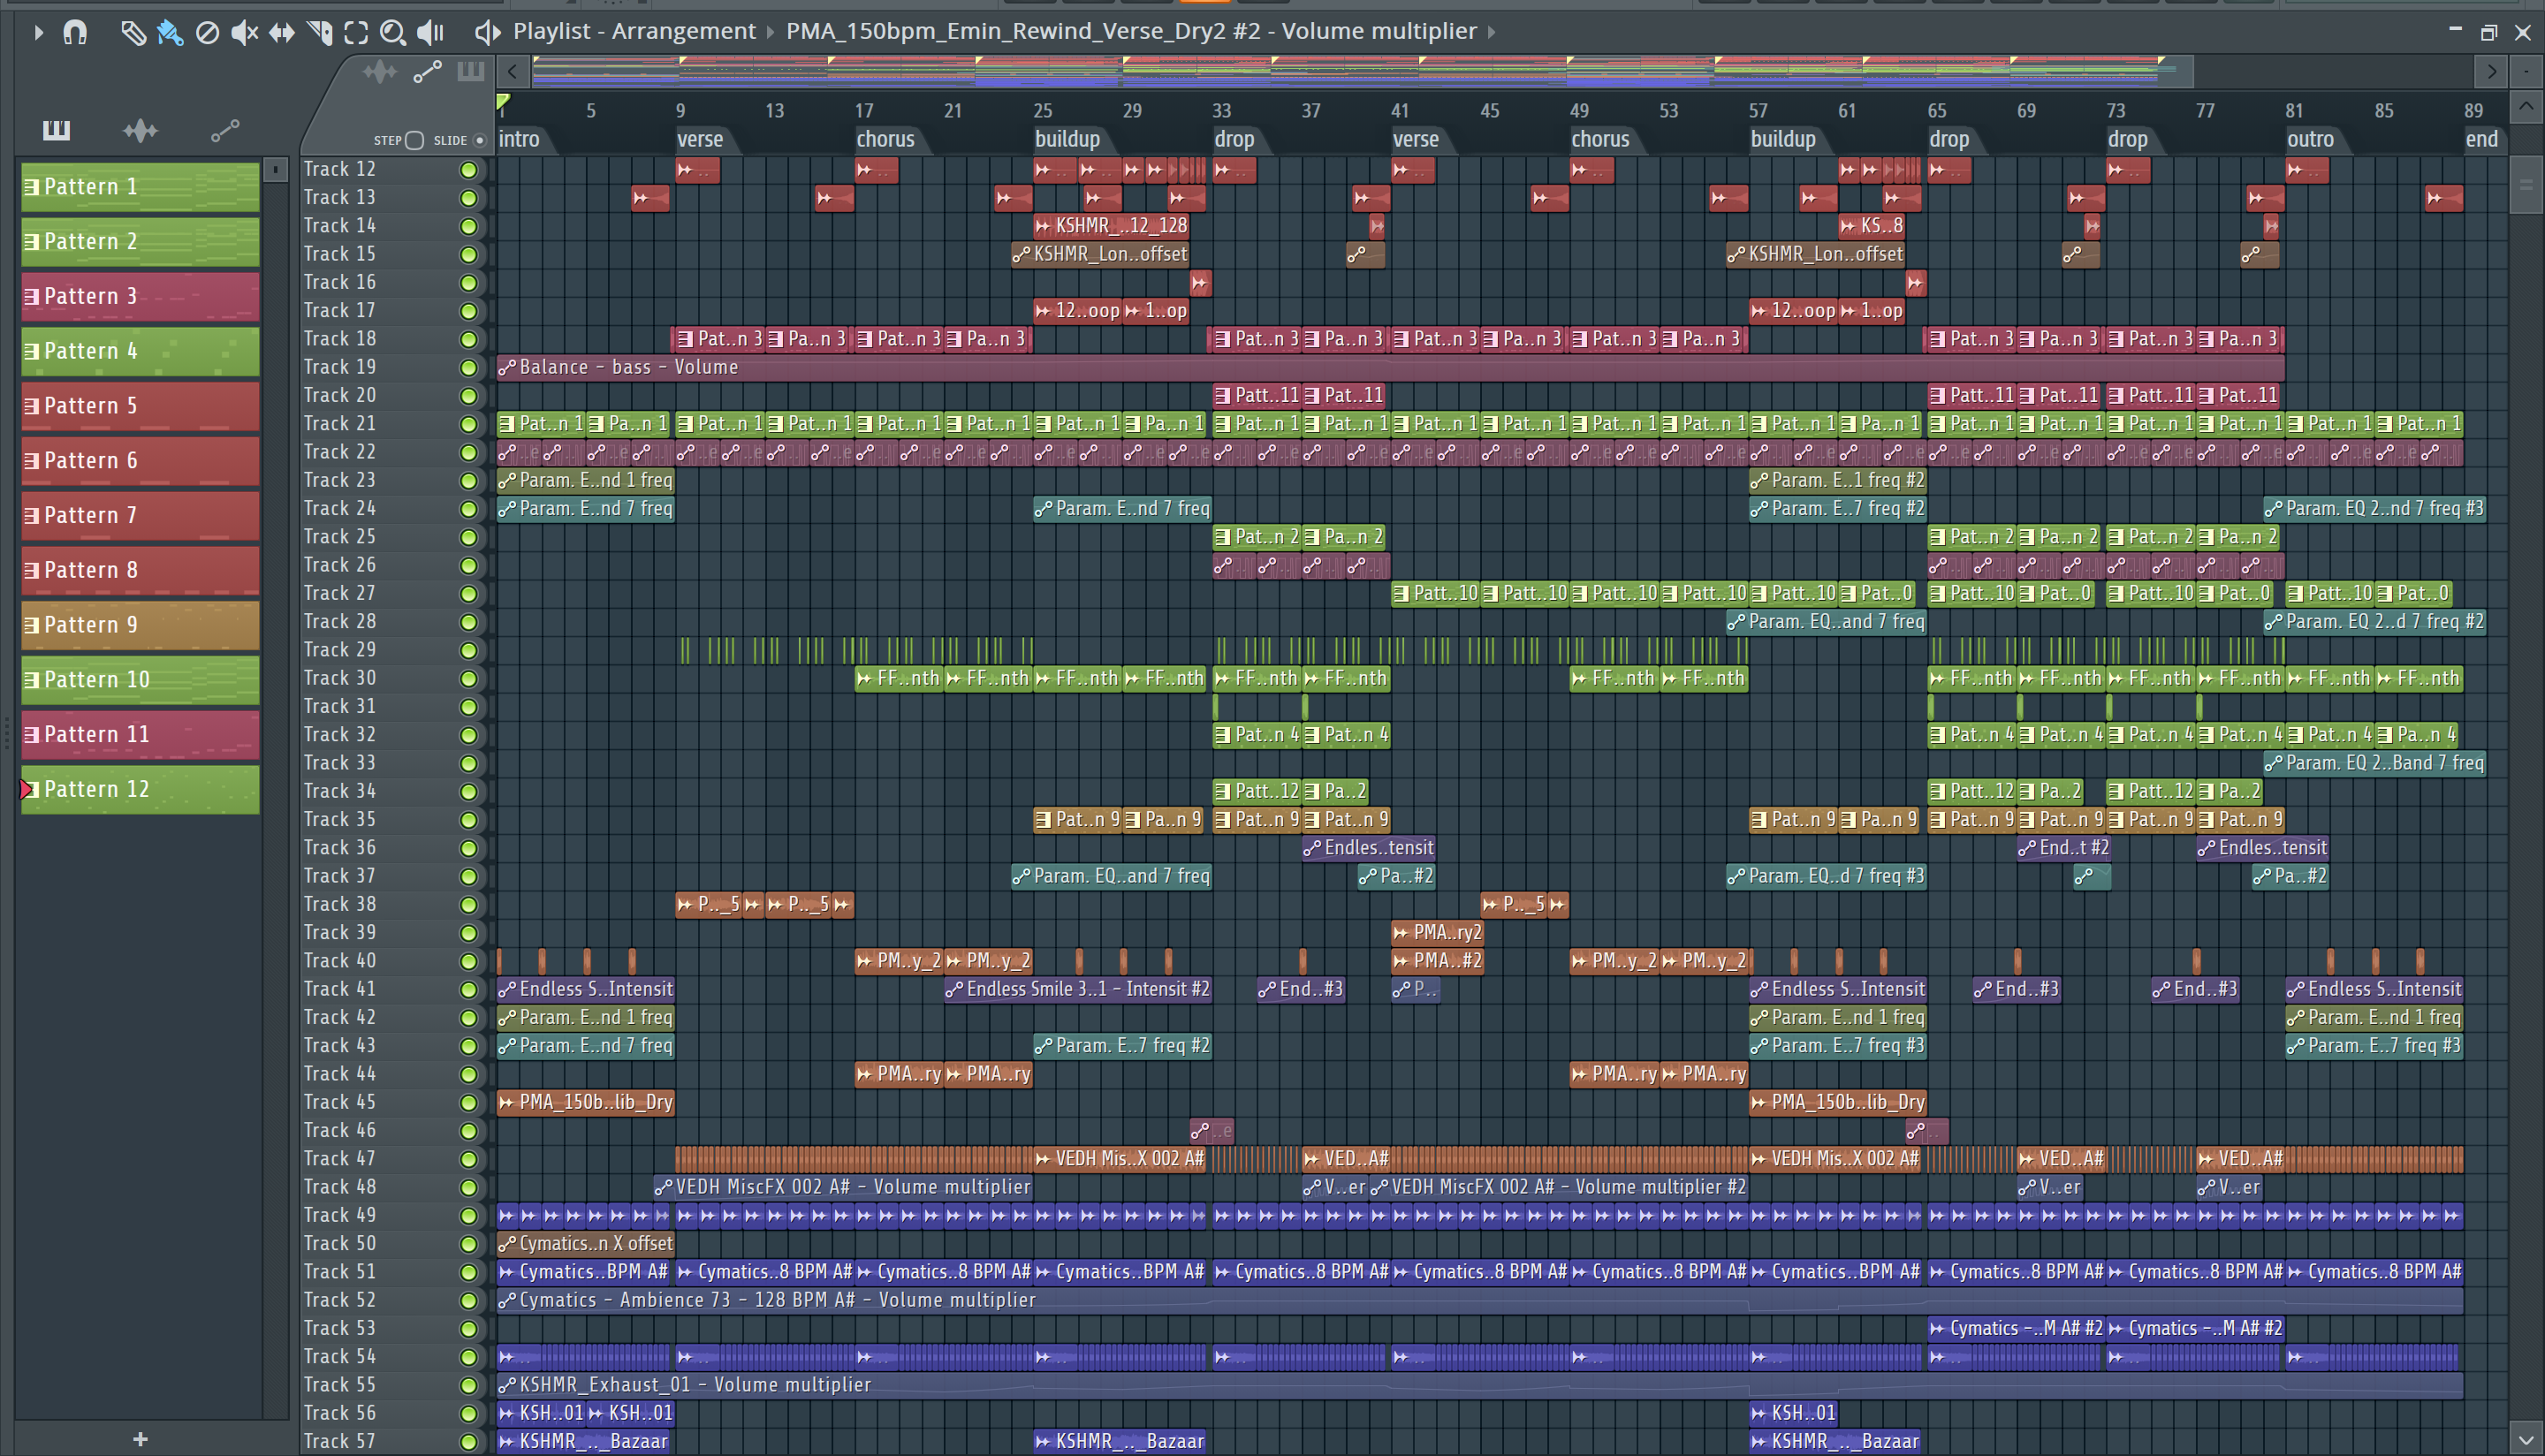
Task: Mute Track 36 with its green LED
Action: coord(468,848)
